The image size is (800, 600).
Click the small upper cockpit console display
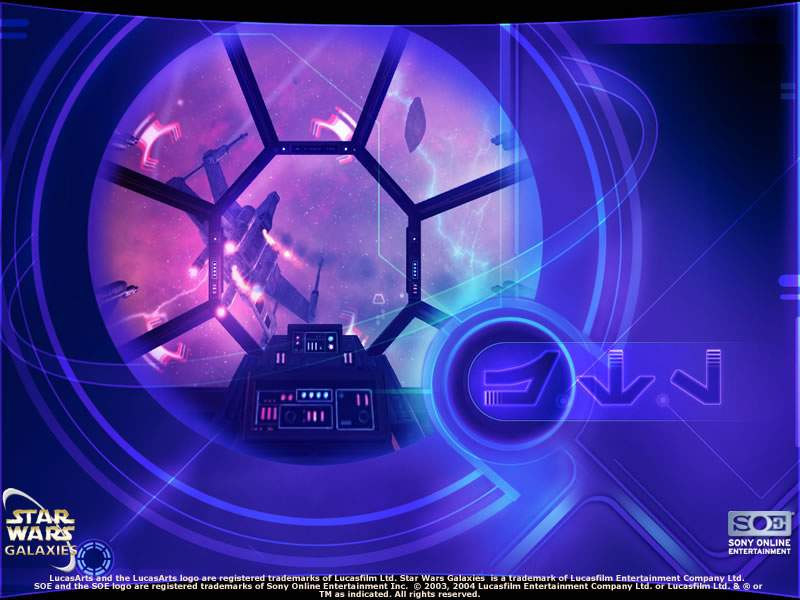[318, 342]
